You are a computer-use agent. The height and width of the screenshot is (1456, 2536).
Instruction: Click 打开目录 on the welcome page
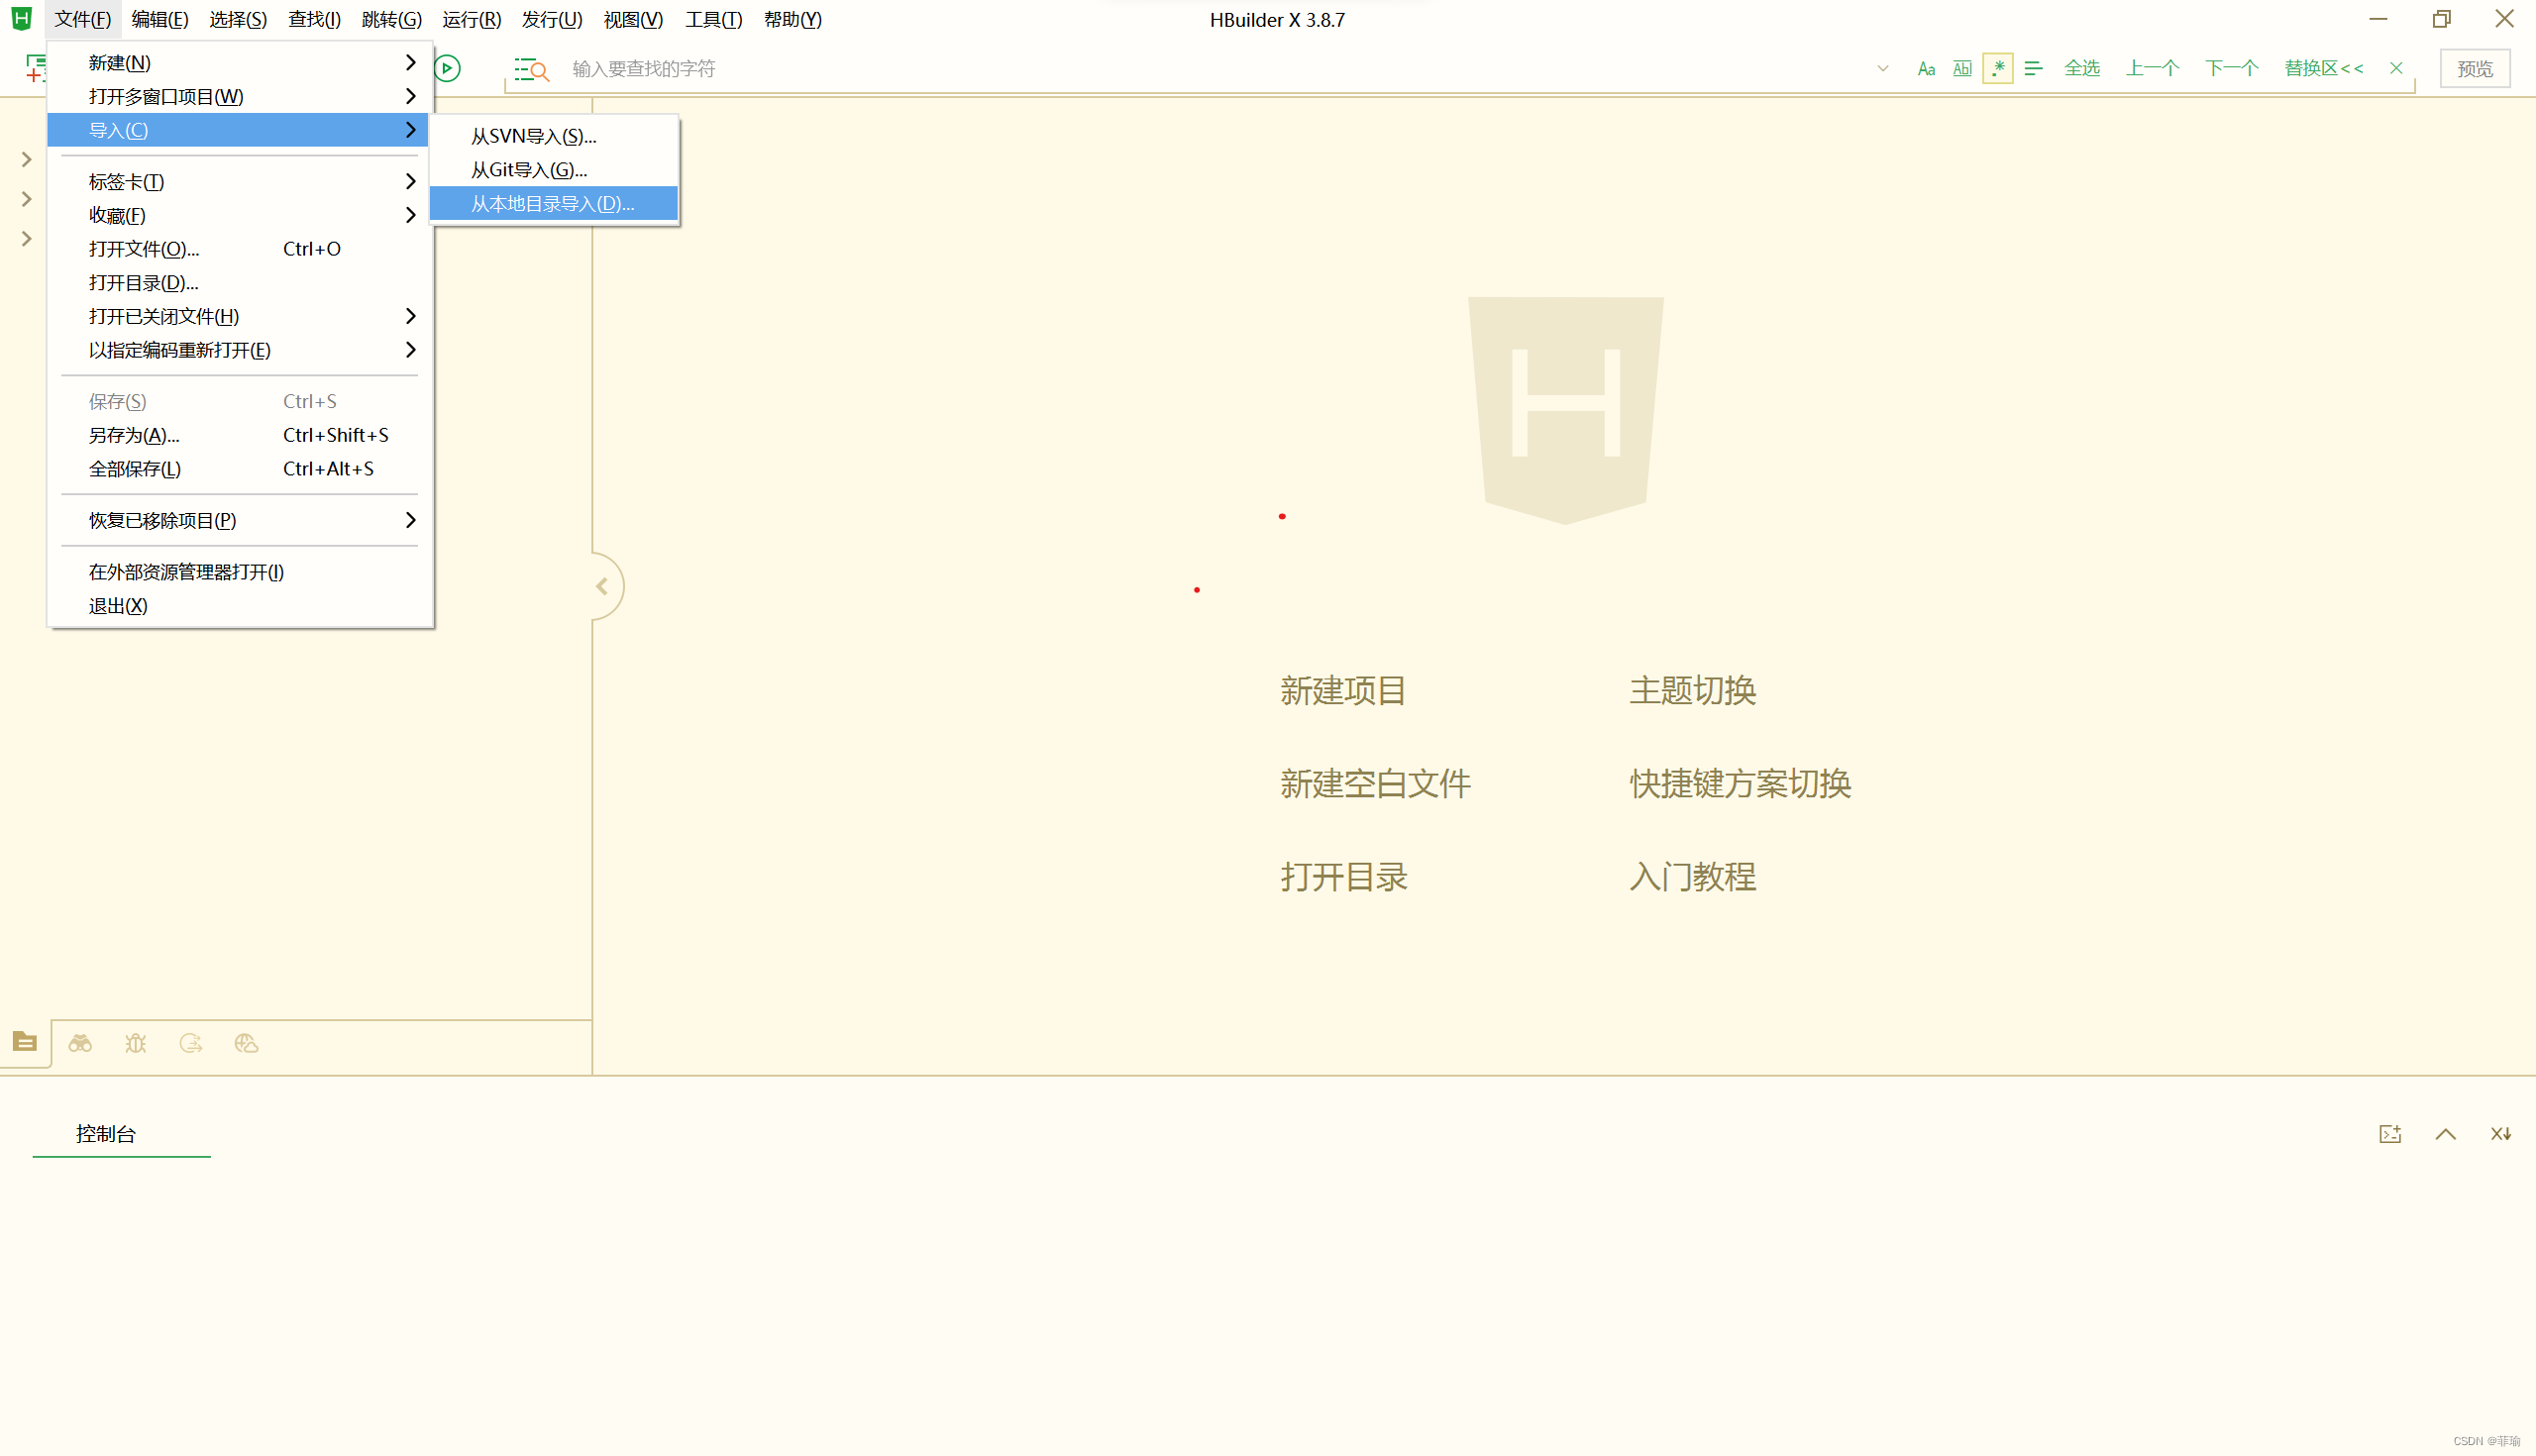click(1343, 877)
